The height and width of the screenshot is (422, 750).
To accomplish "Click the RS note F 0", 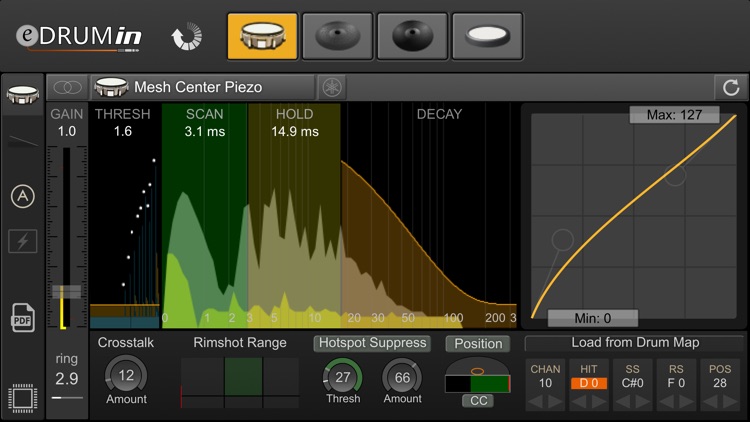I will (x=676, y=383).
